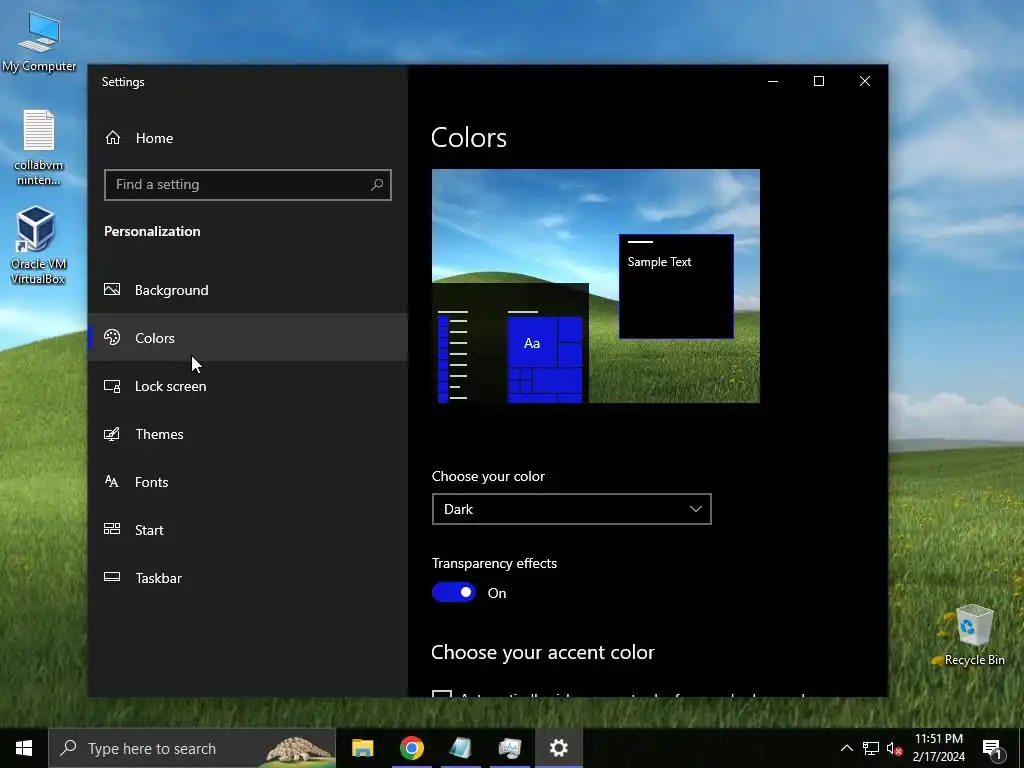Minimize the Settings window
Image resolution: width=1024 pixels, height=768 pixels.
773,81
